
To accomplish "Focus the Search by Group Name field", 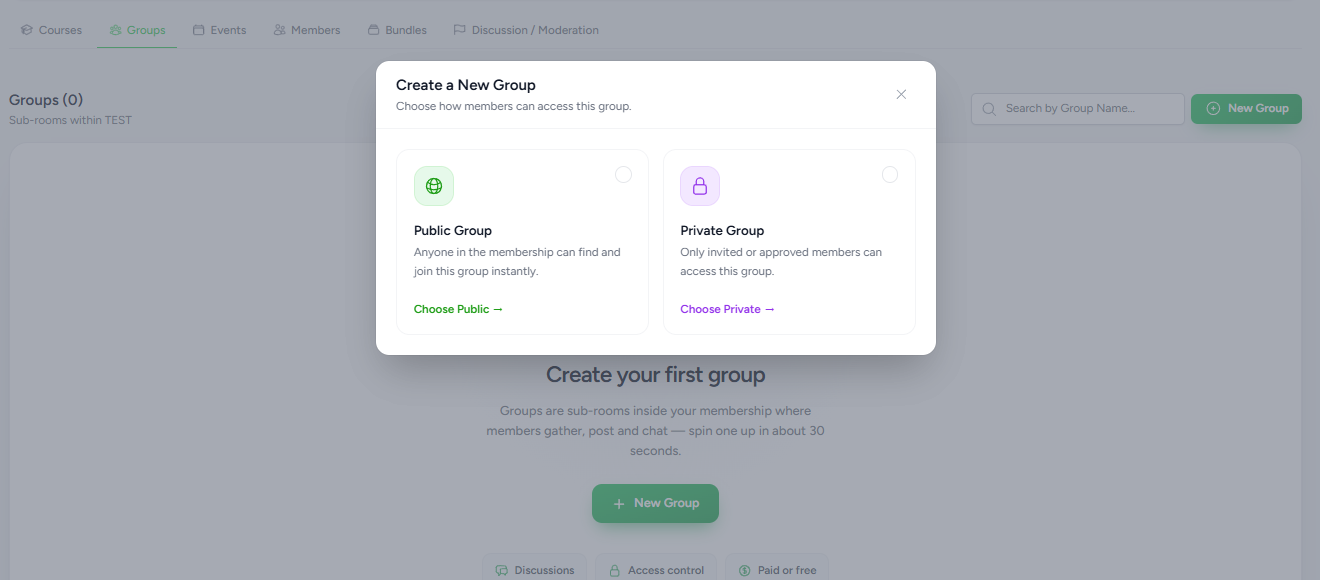I will coord(1078,109).
